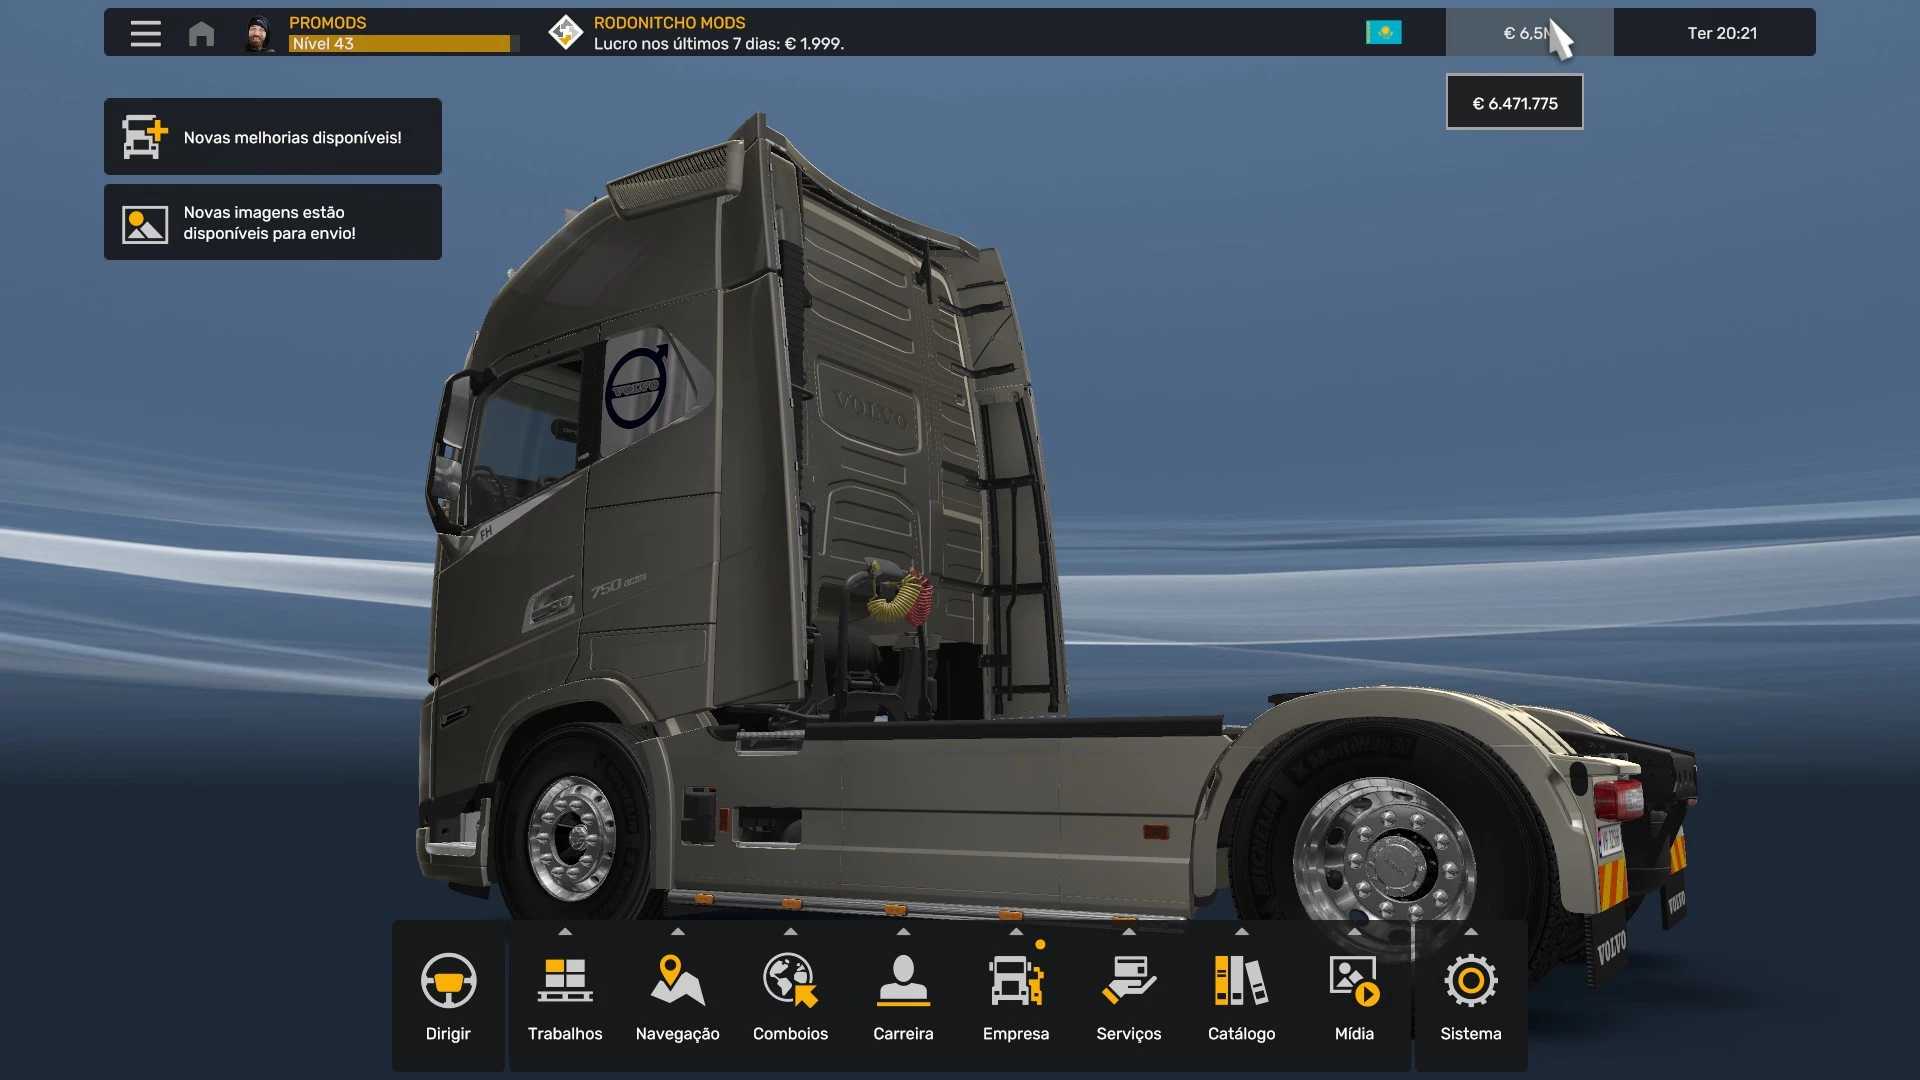Click the driver profile avatar
The image size is (1920, 1080).
(x=260, y=33)
